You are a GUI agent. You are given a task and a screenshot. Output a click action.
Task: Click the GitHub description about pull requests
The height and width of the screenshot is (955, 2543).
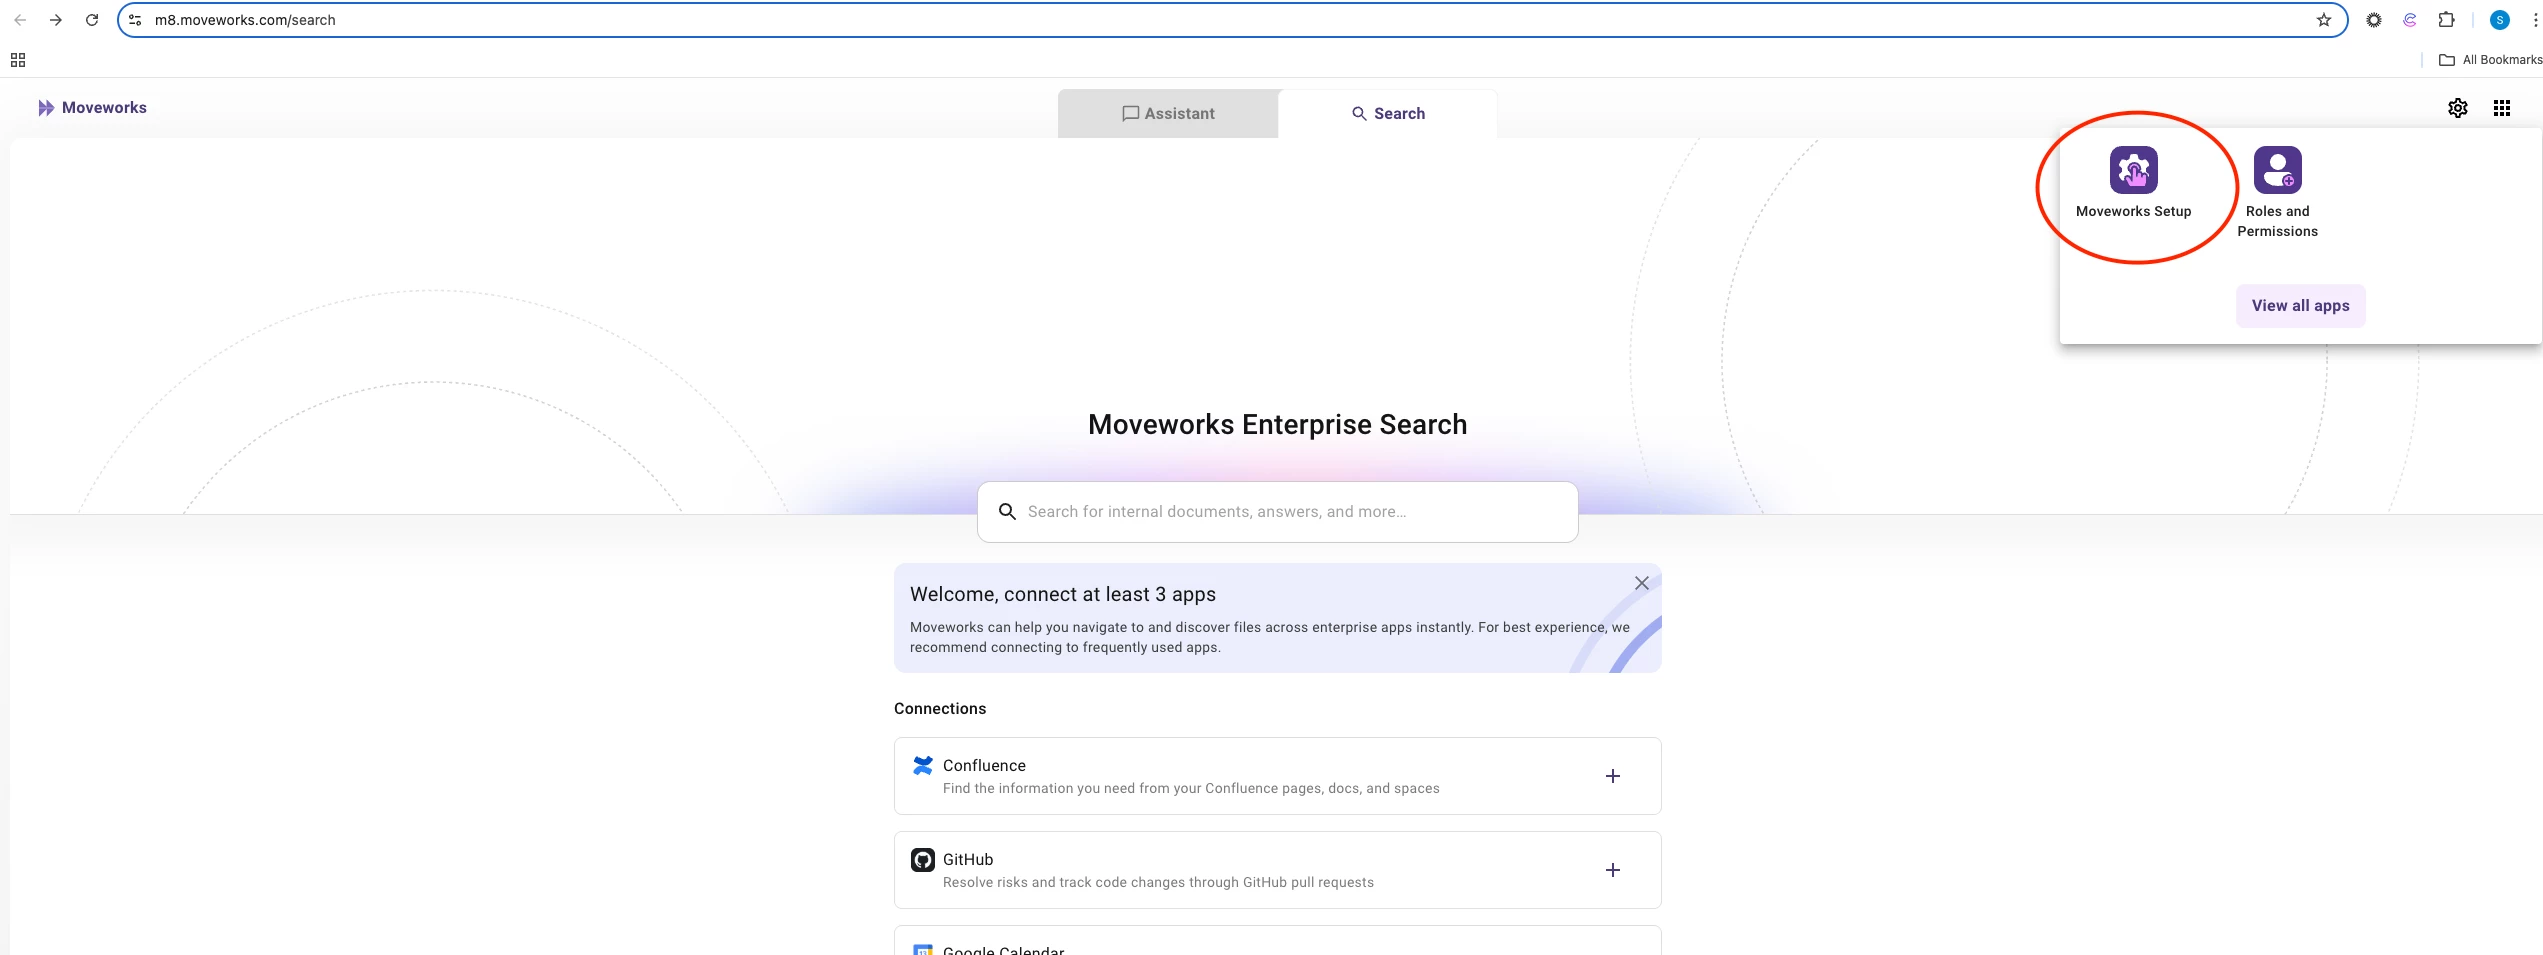(x=1157, y=883)
